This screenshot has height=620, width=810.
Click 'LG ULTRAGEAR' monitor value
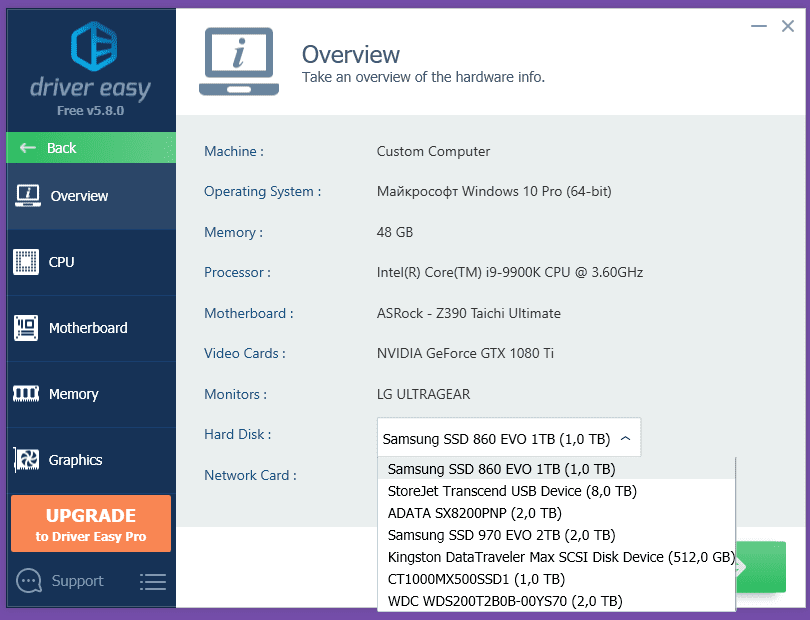coord(424,394)
